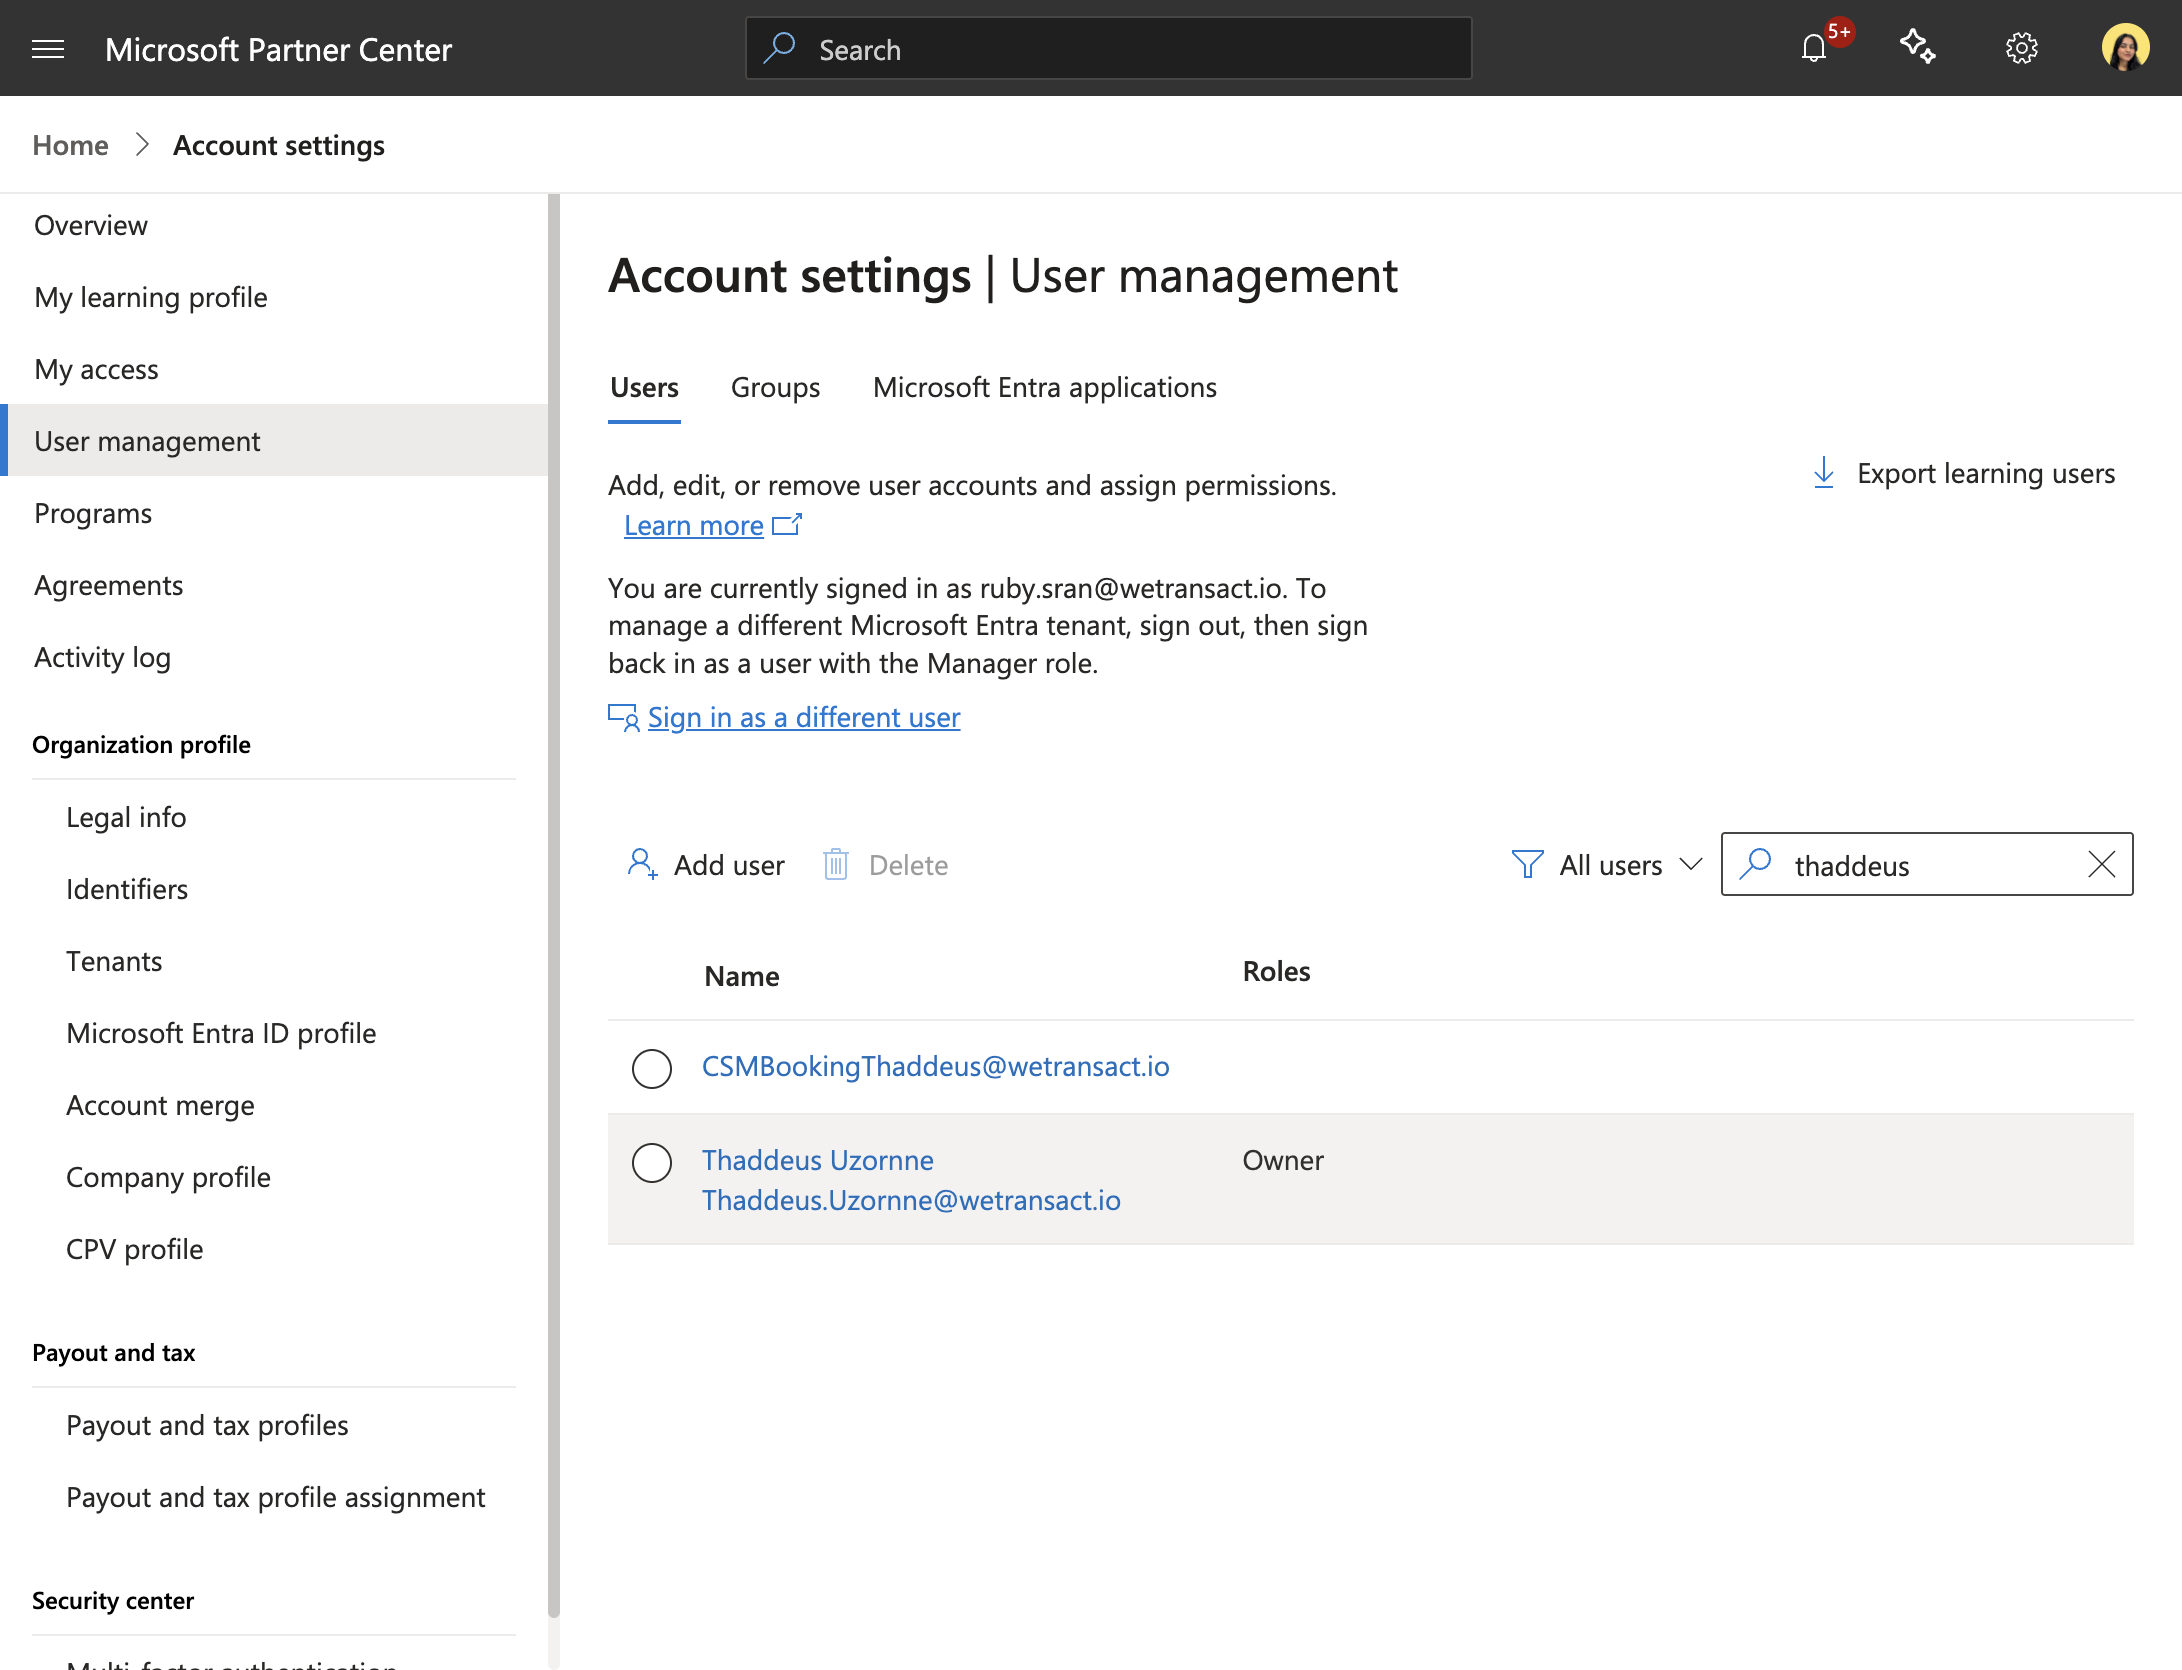2182x1670 pixels.
Task: Click the filter funnel icon
Action: tap(1527, 864)
